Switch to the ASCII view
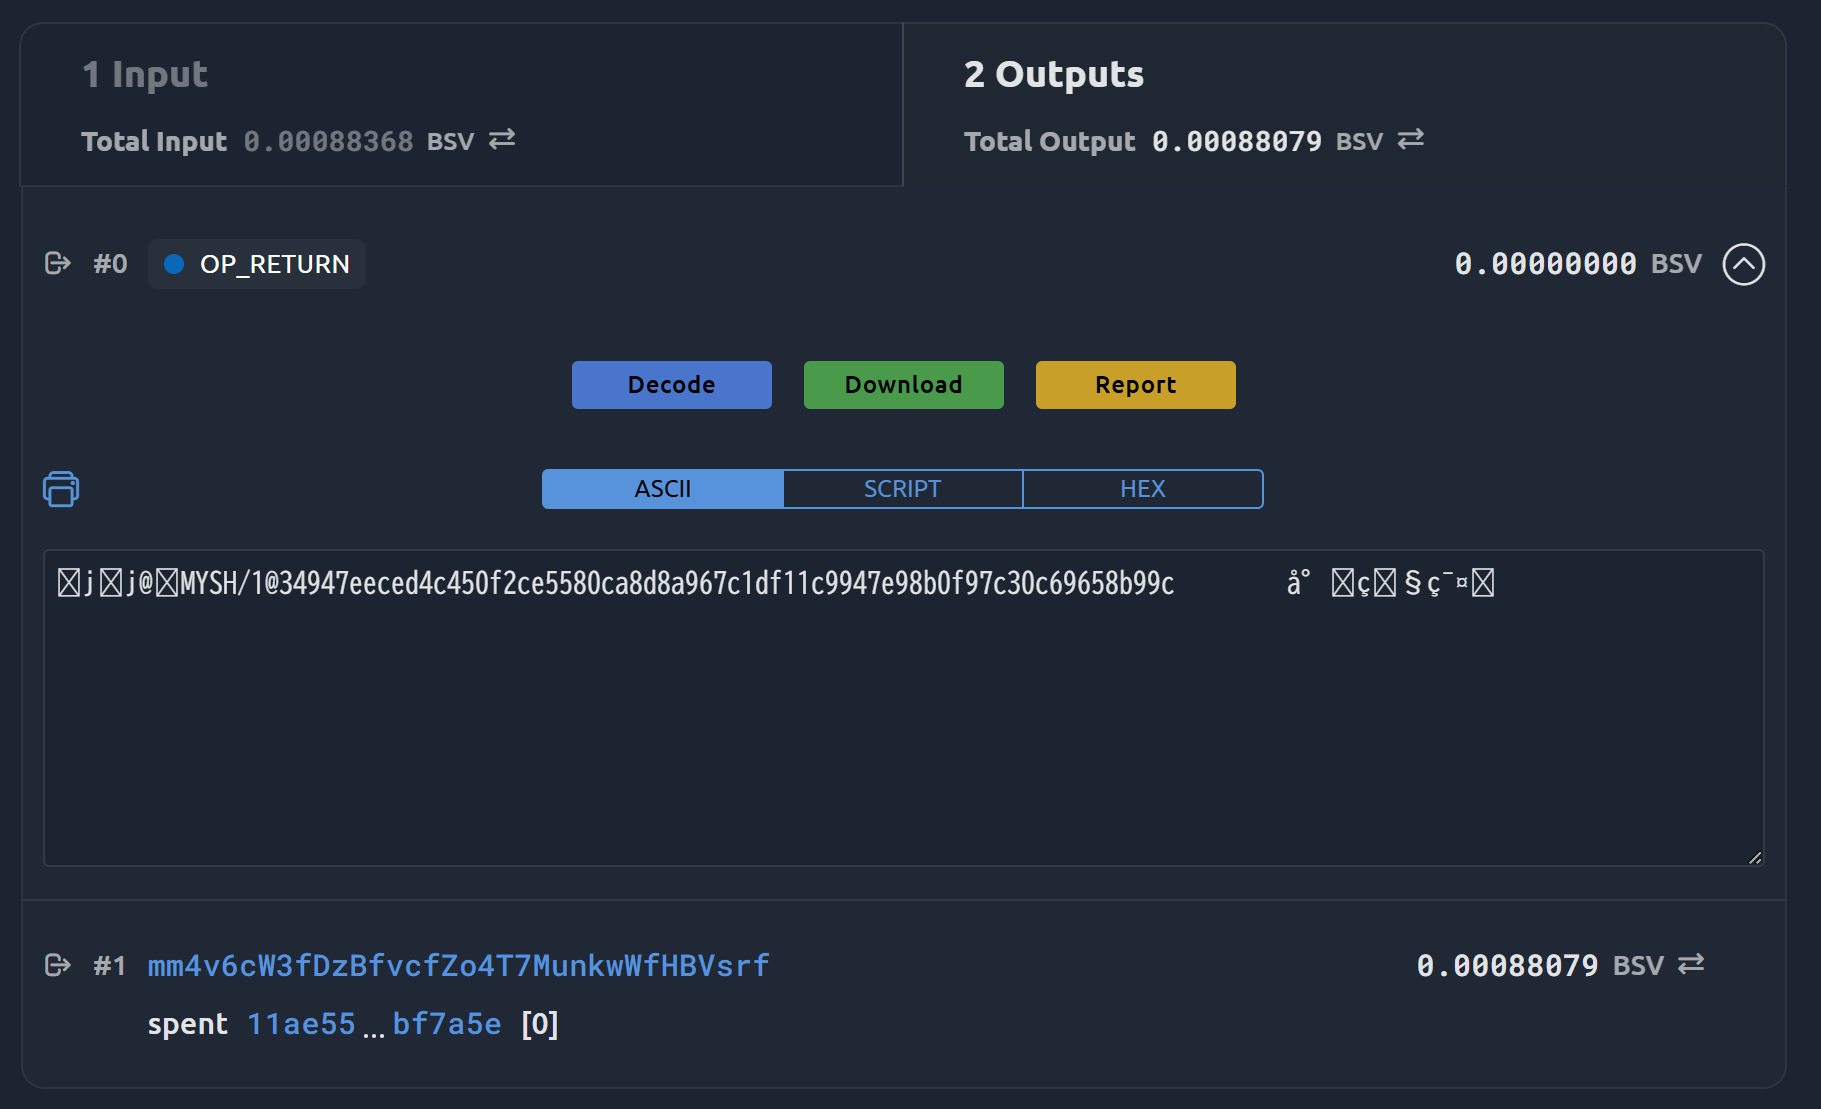 tap(663, 489)
